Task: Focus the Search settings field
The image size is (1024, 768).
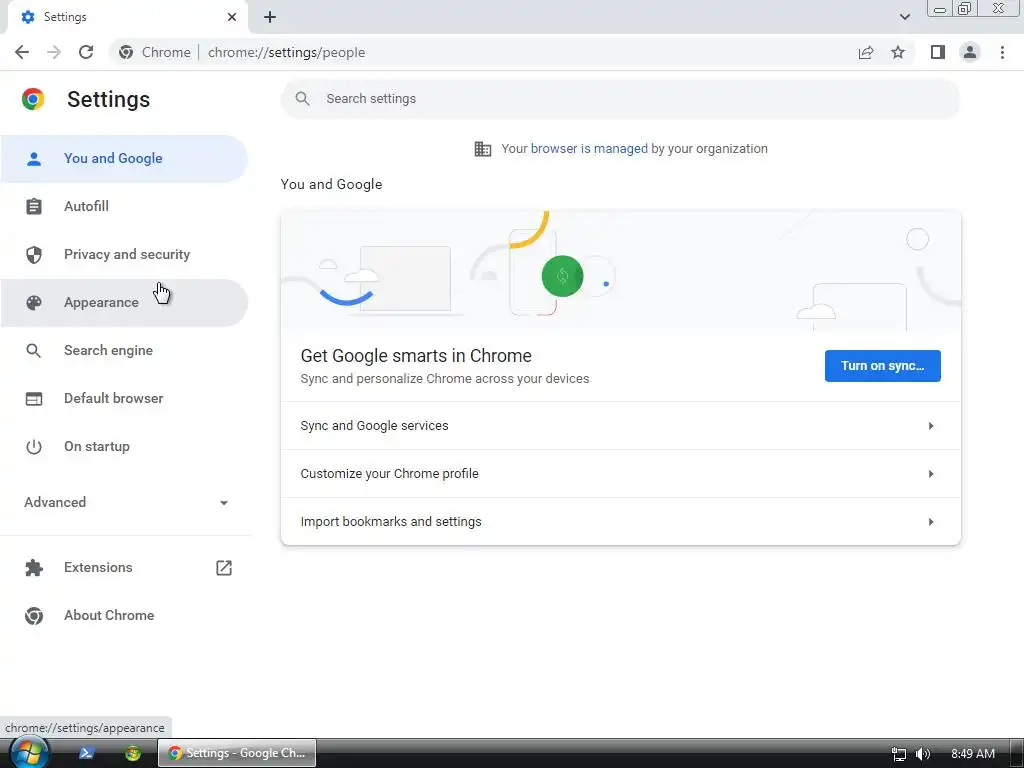Action: (620, 99)
